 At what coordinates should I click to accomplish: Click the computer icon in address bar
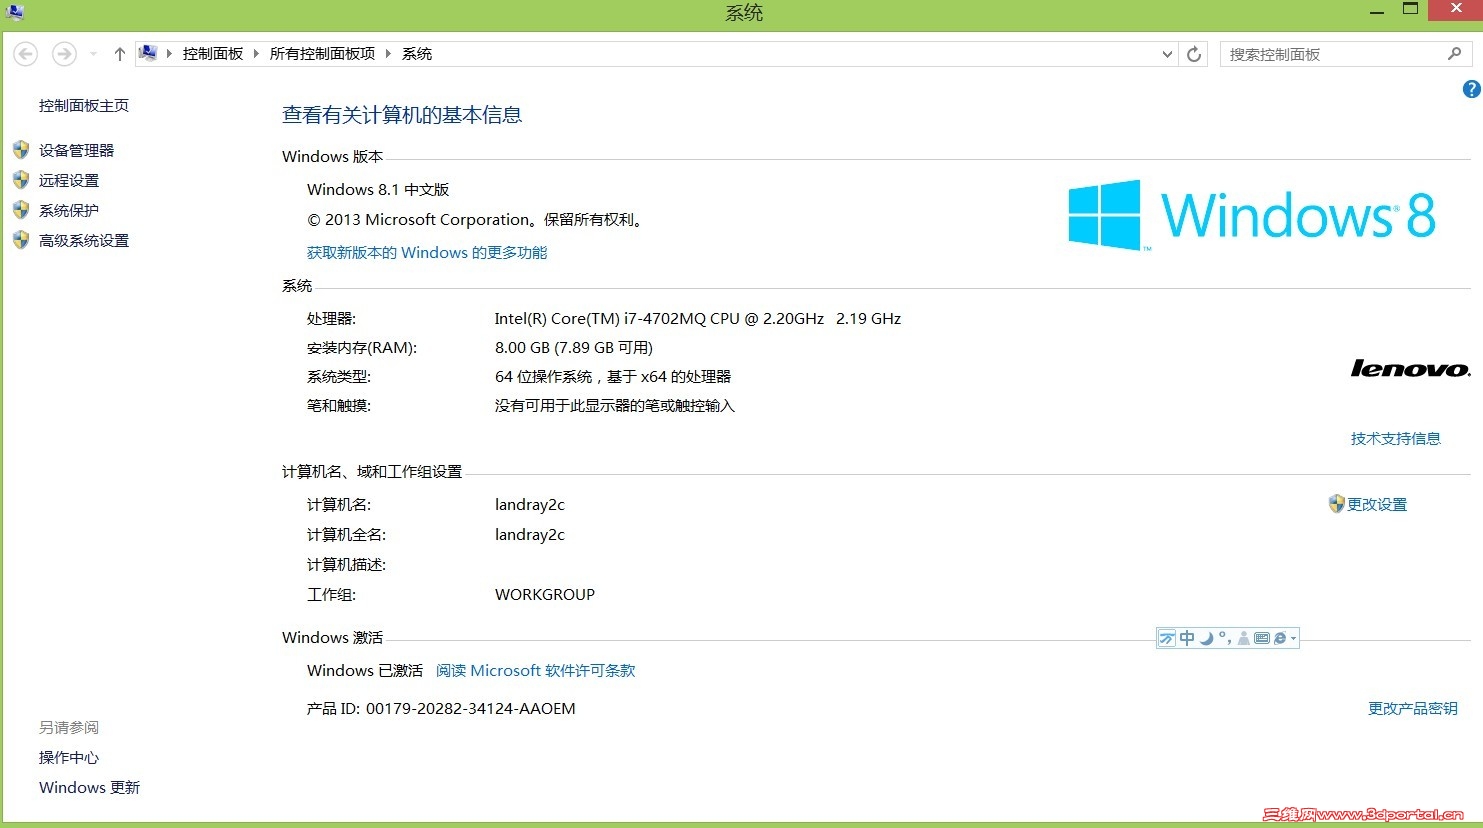point(148,53)
